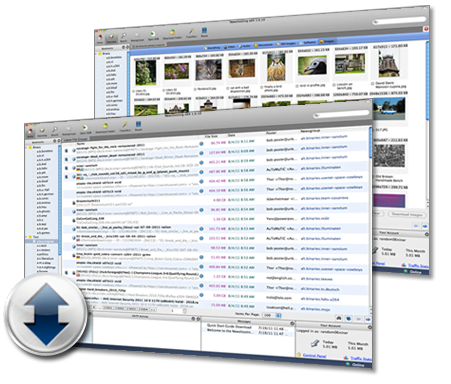This screenshot has width=451, height=384.
Task: Click the large blue up-down arrow logo
Action: pos(47,314)
